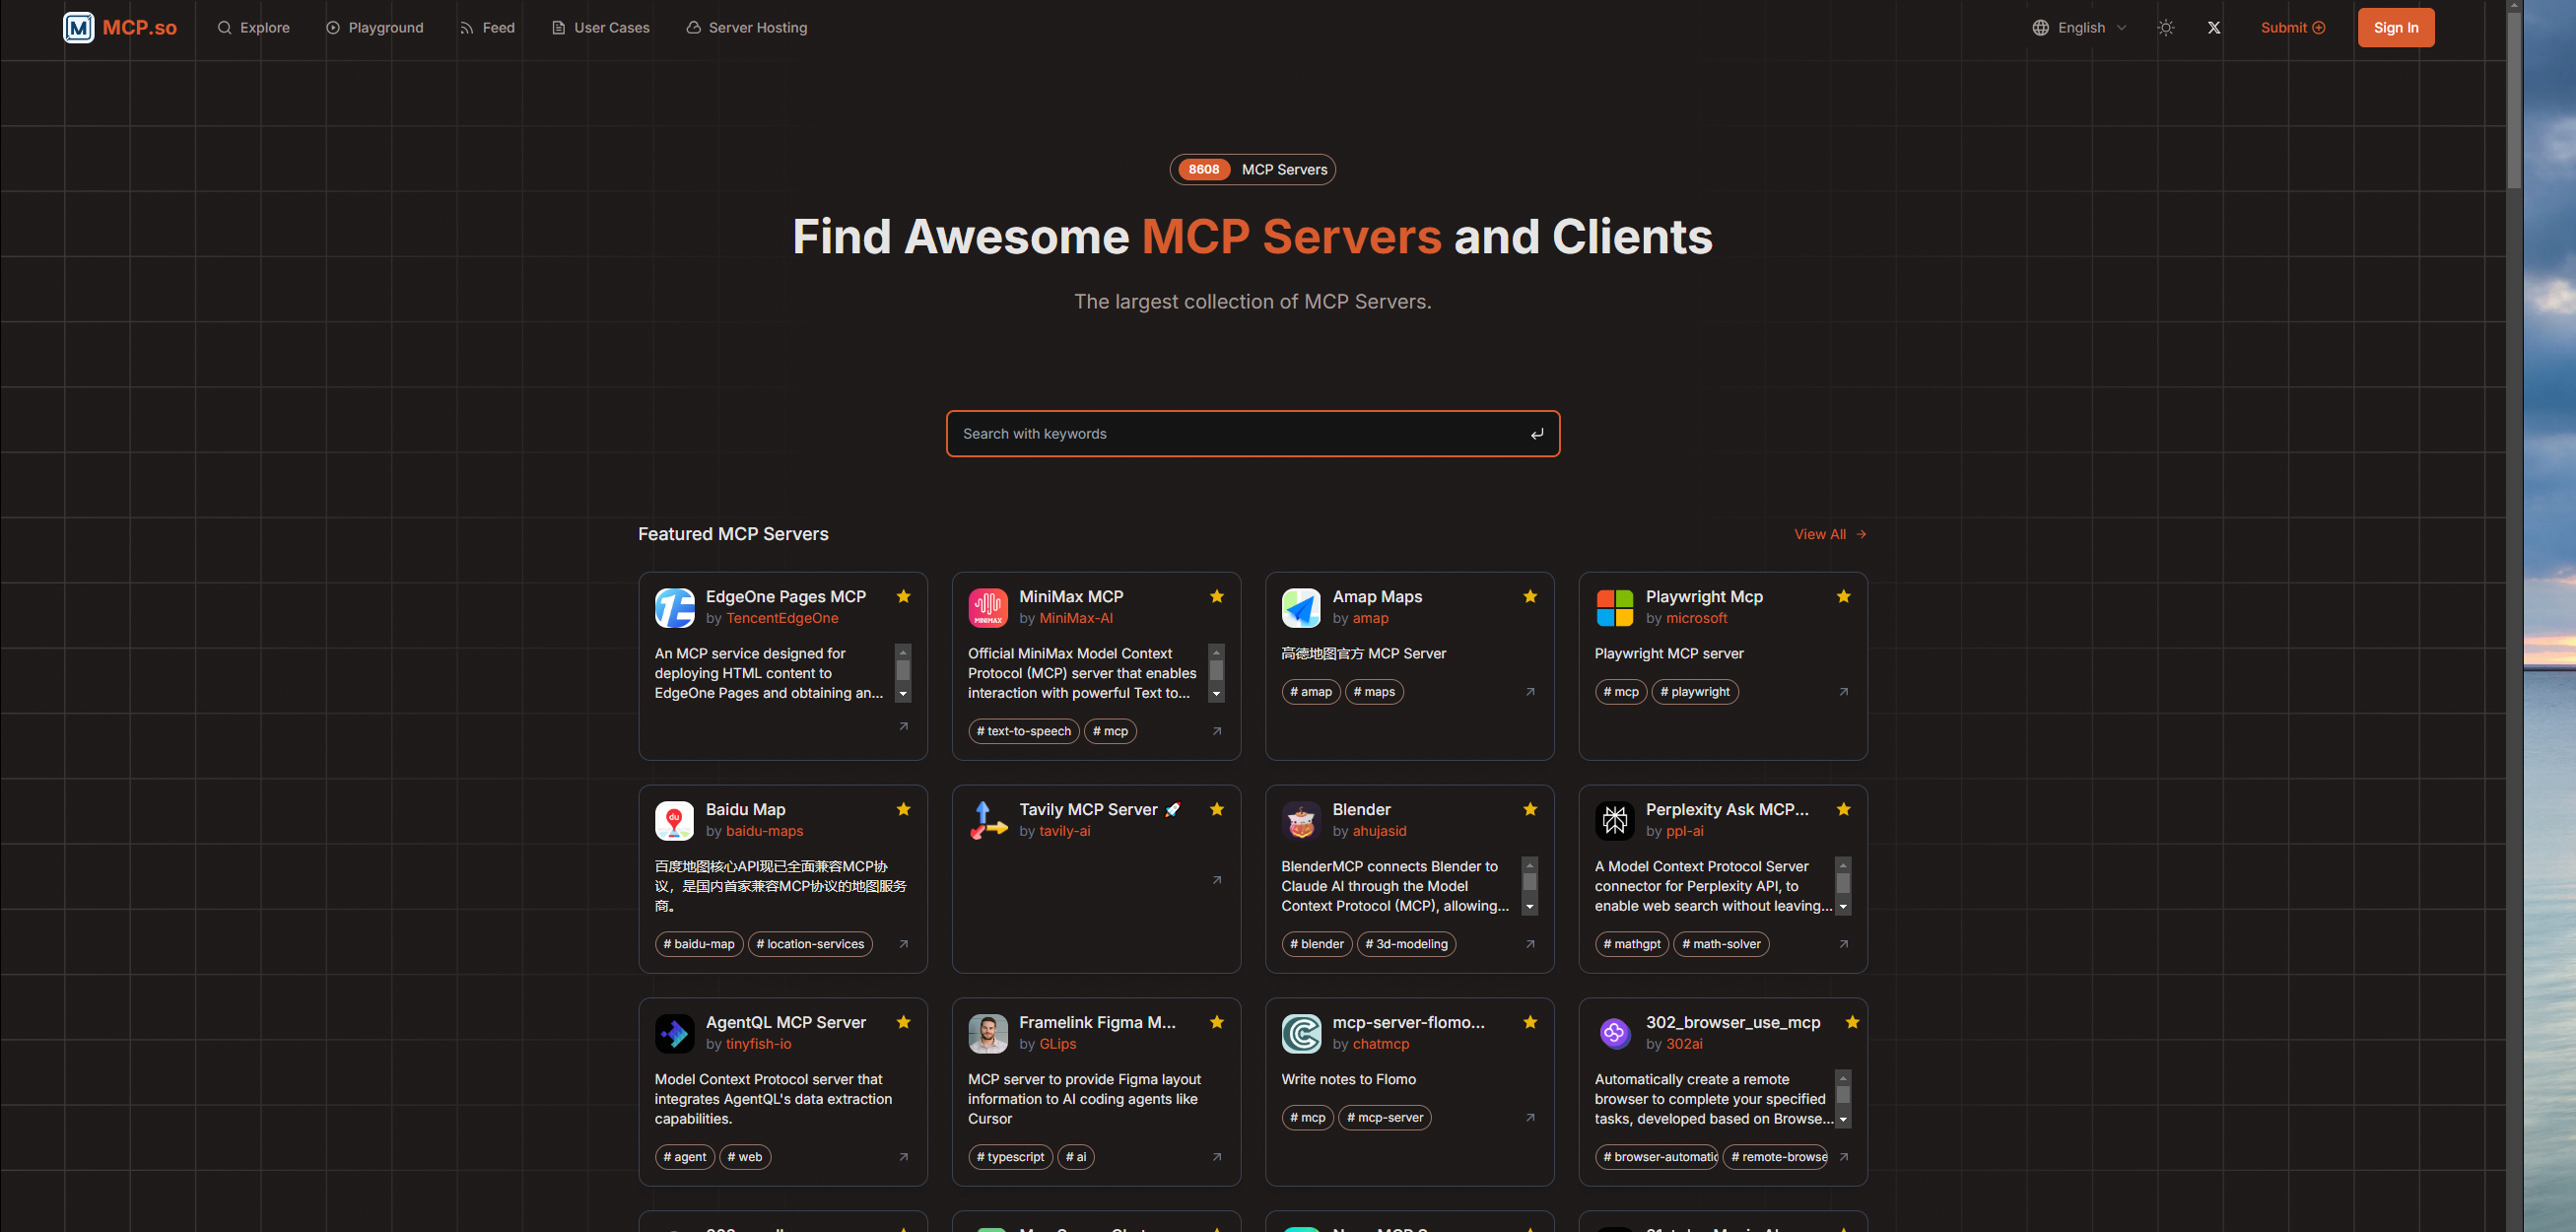Favorite the mcp-server-flomo card
Image resolution: width=2576 pixels, height=1232 pixels.
(x=1530, y=1022)
